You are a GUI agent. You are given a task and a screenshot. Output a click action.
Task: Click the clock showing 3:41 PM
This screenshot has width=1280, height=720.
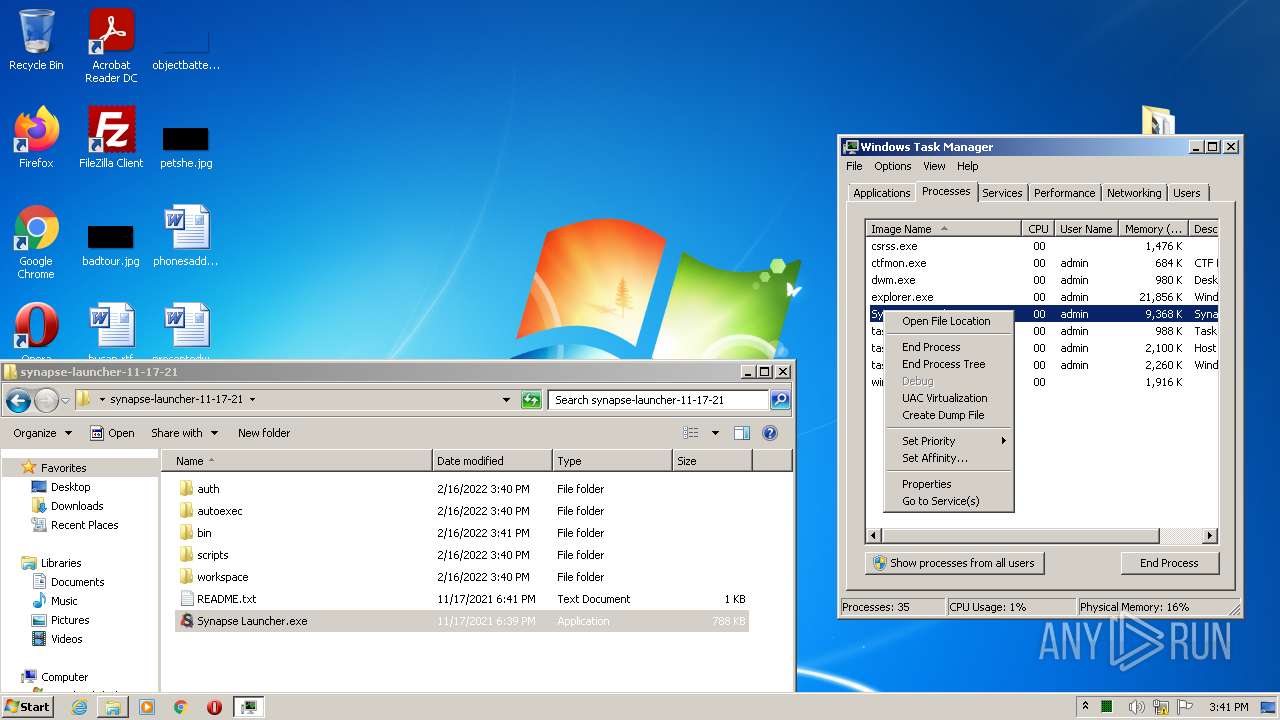[x=1228, y=707]
